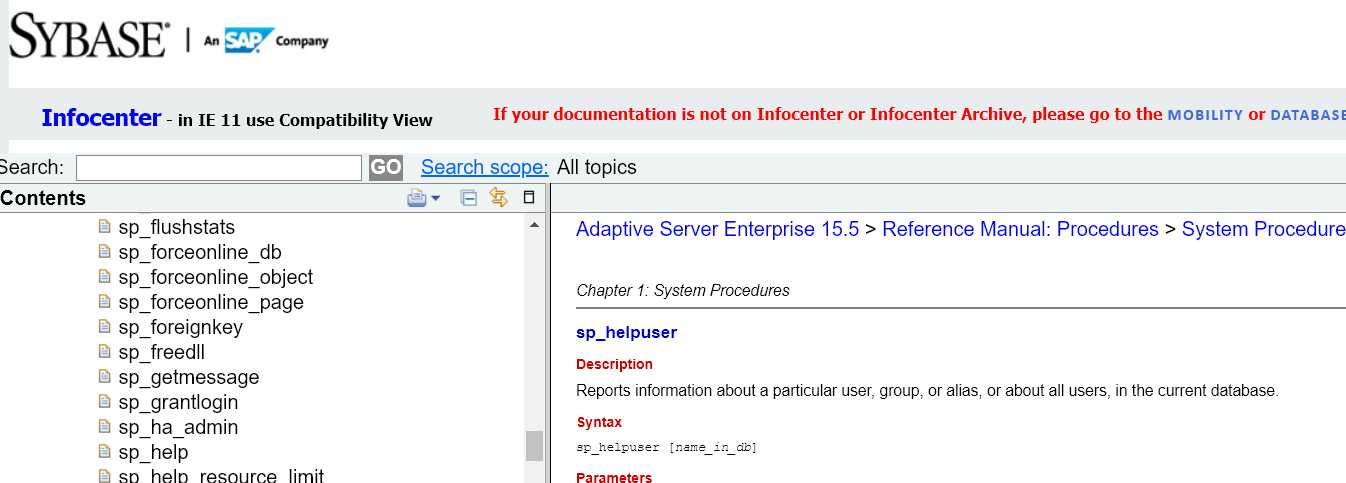Focus the Search input field
The width and height of the screenshot is (1346, 483).
click(219, 167)
